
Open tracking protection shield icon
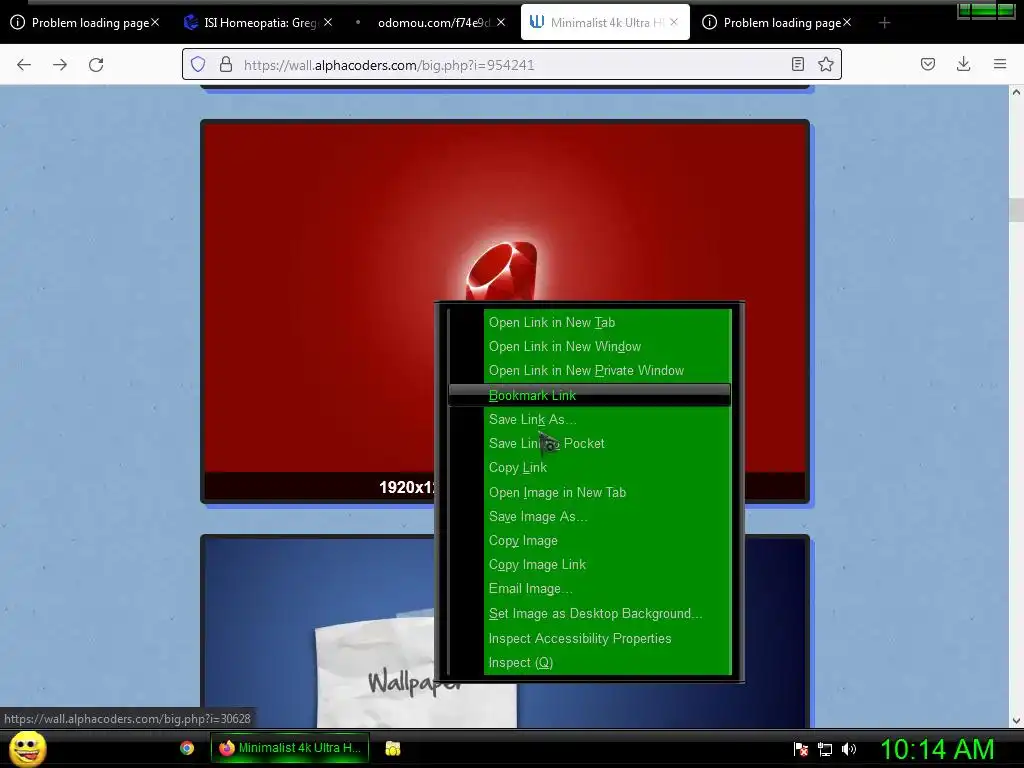[x=198, y=64]
